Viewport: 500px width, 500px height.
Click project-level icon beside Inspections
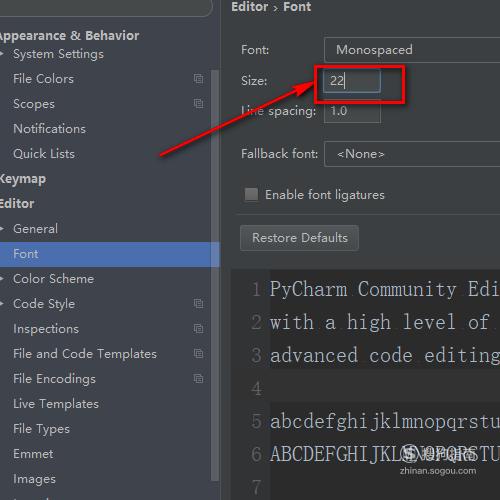point(198,329)
